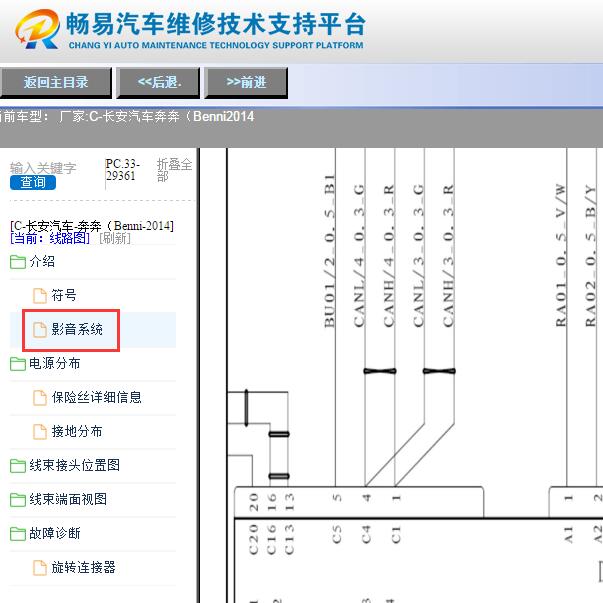Click the 返回主目录 button
This screenshot has height=603, width=603.
click(56, 82)
